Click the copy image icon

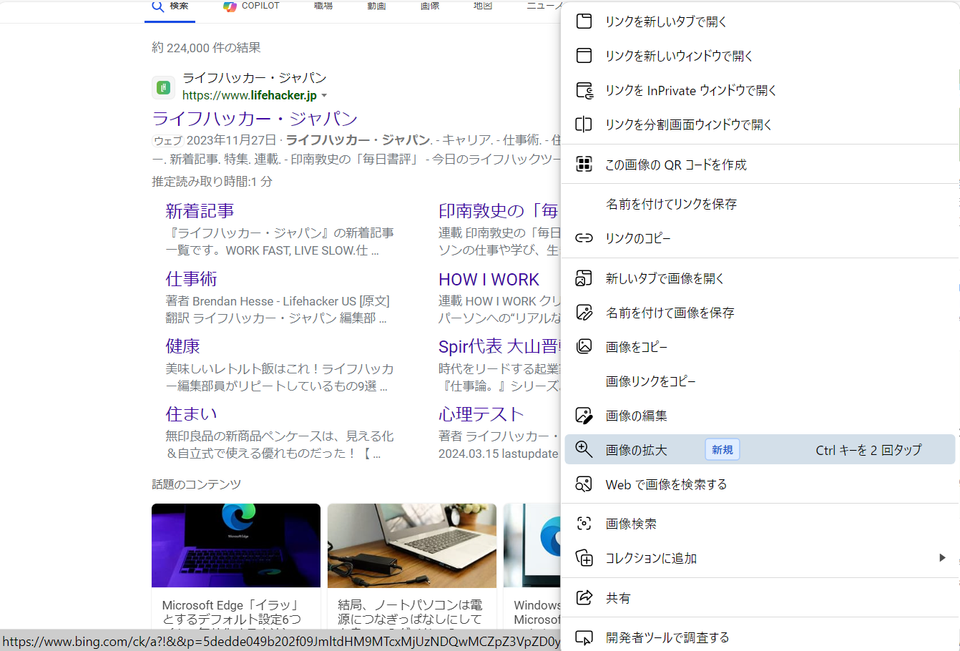point(584,347)
